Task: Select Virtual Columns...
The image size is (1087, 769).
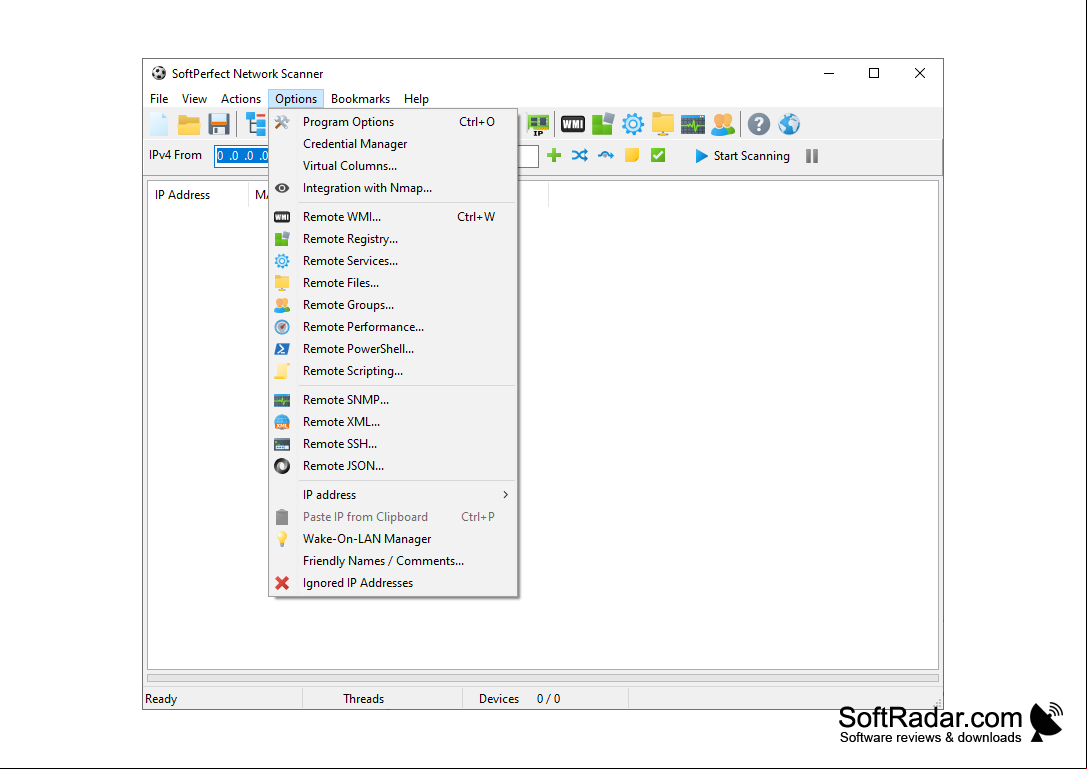Action: [393, 166]
